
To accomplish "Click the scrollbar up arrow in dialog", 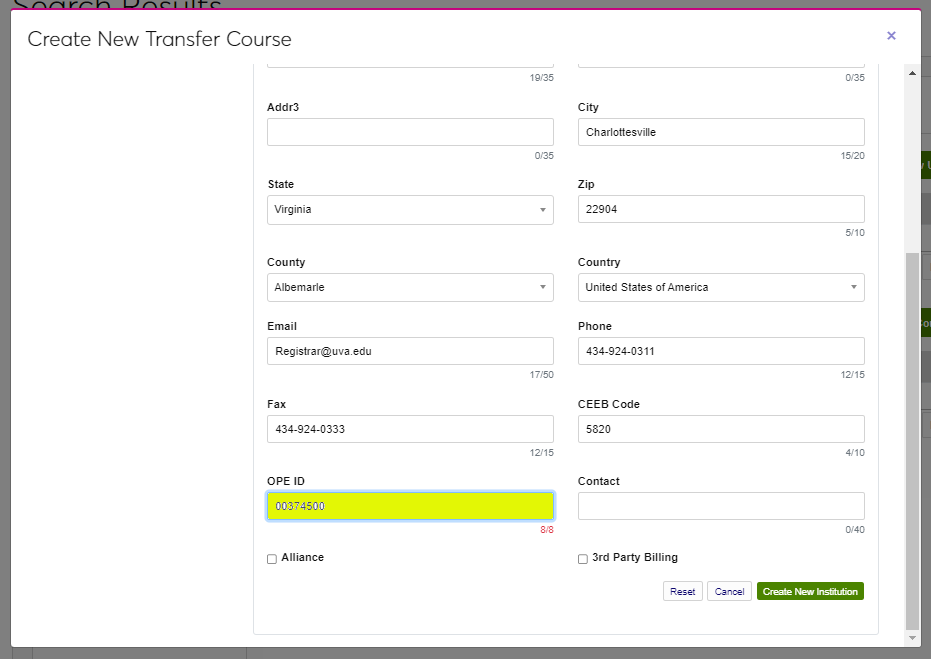I will [912, 73].
